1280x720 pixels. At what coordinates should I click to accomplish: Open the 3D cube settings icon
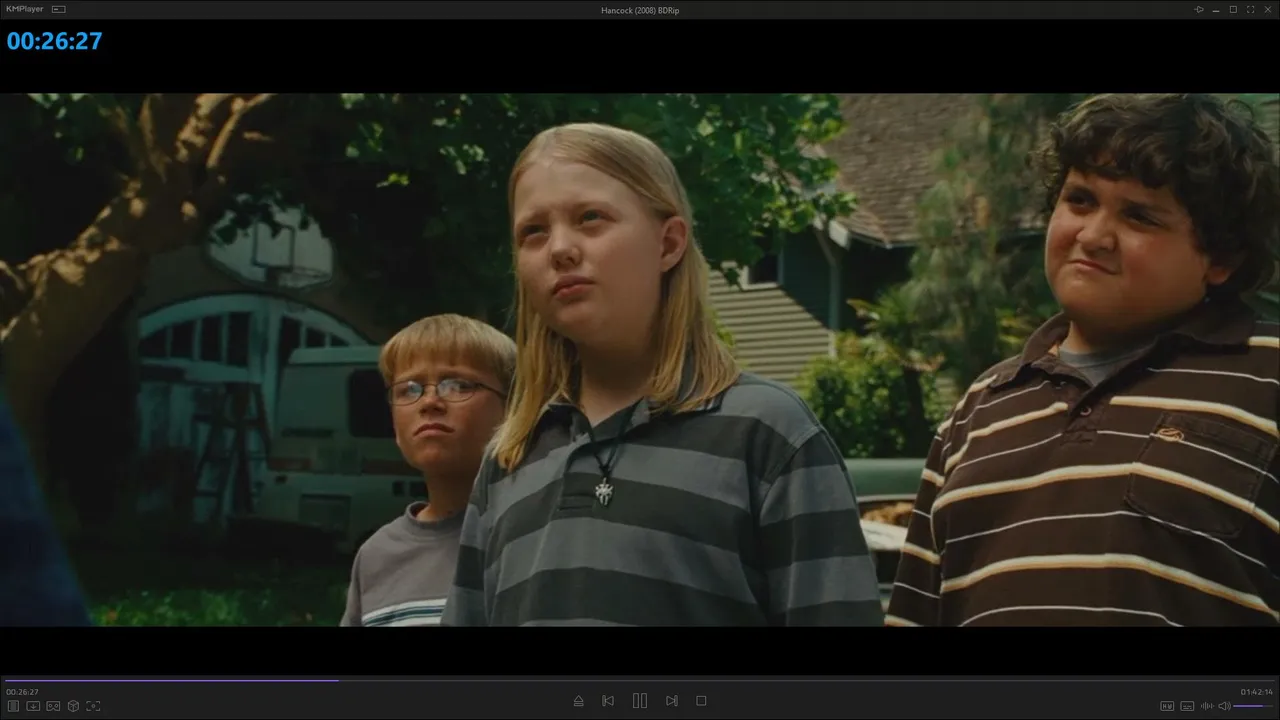[x=73, y=706]
